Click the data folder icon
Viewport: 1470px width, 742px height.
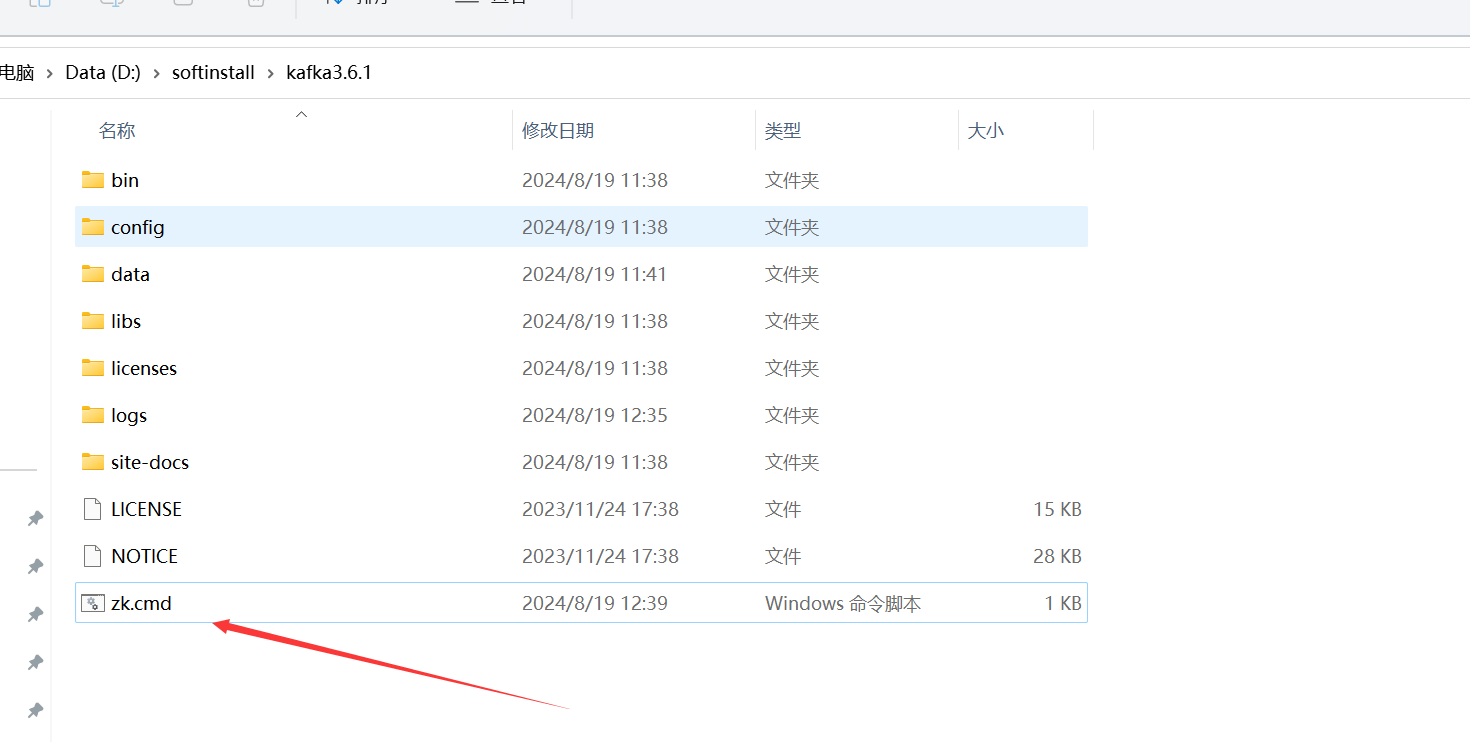click(93, 274)
